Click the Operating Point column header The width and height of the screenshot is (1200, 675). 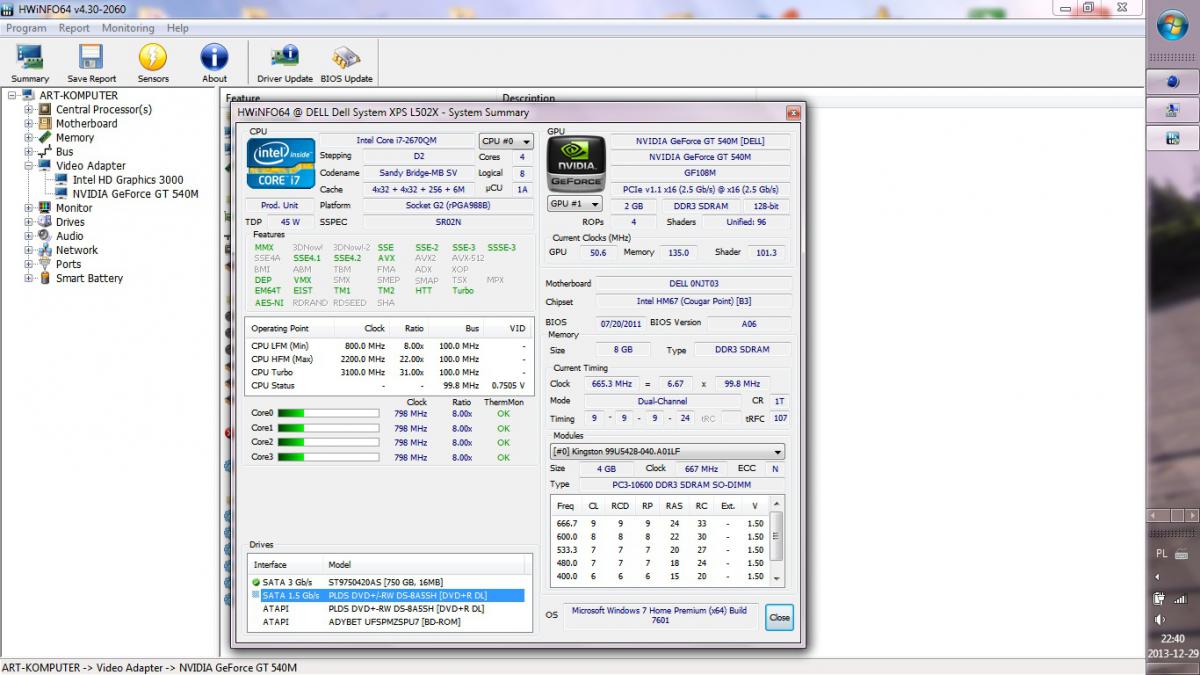click(287, 329)
